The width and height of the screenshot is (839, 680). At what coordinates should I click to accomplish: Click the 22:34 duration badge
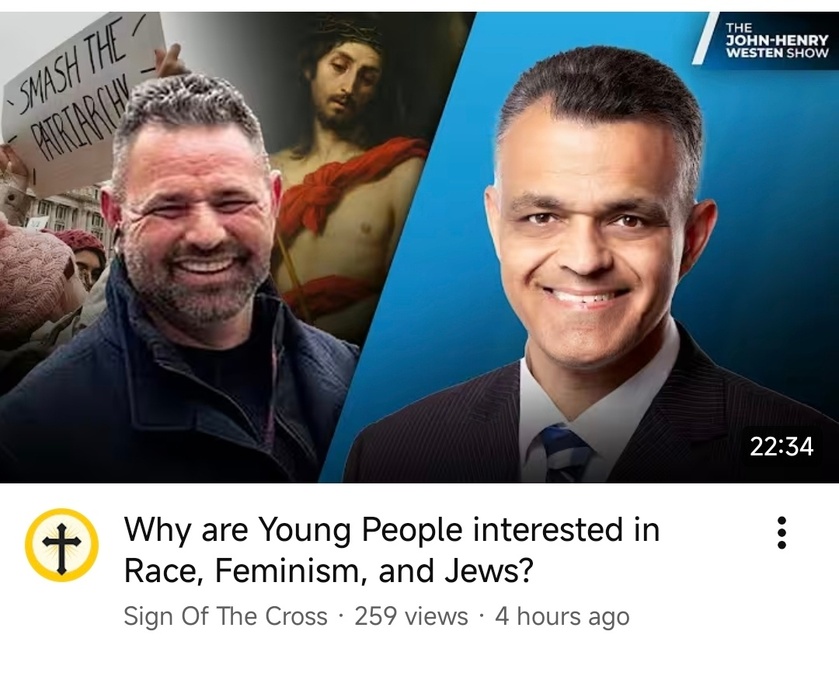(782, 446)
